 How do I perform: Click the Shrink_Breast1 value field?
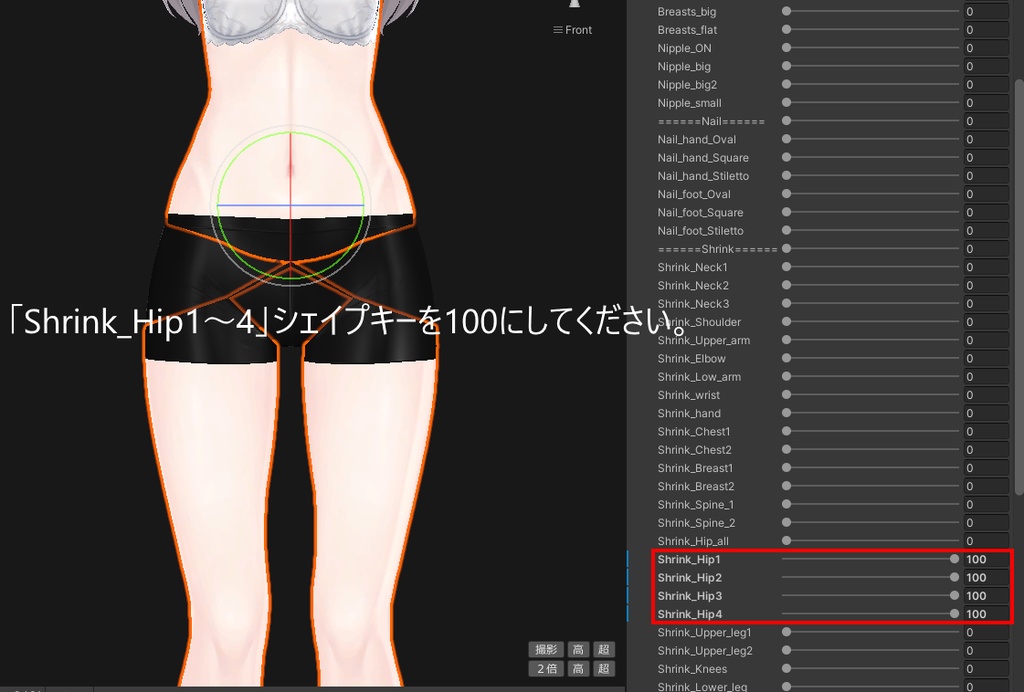point(986,469)
